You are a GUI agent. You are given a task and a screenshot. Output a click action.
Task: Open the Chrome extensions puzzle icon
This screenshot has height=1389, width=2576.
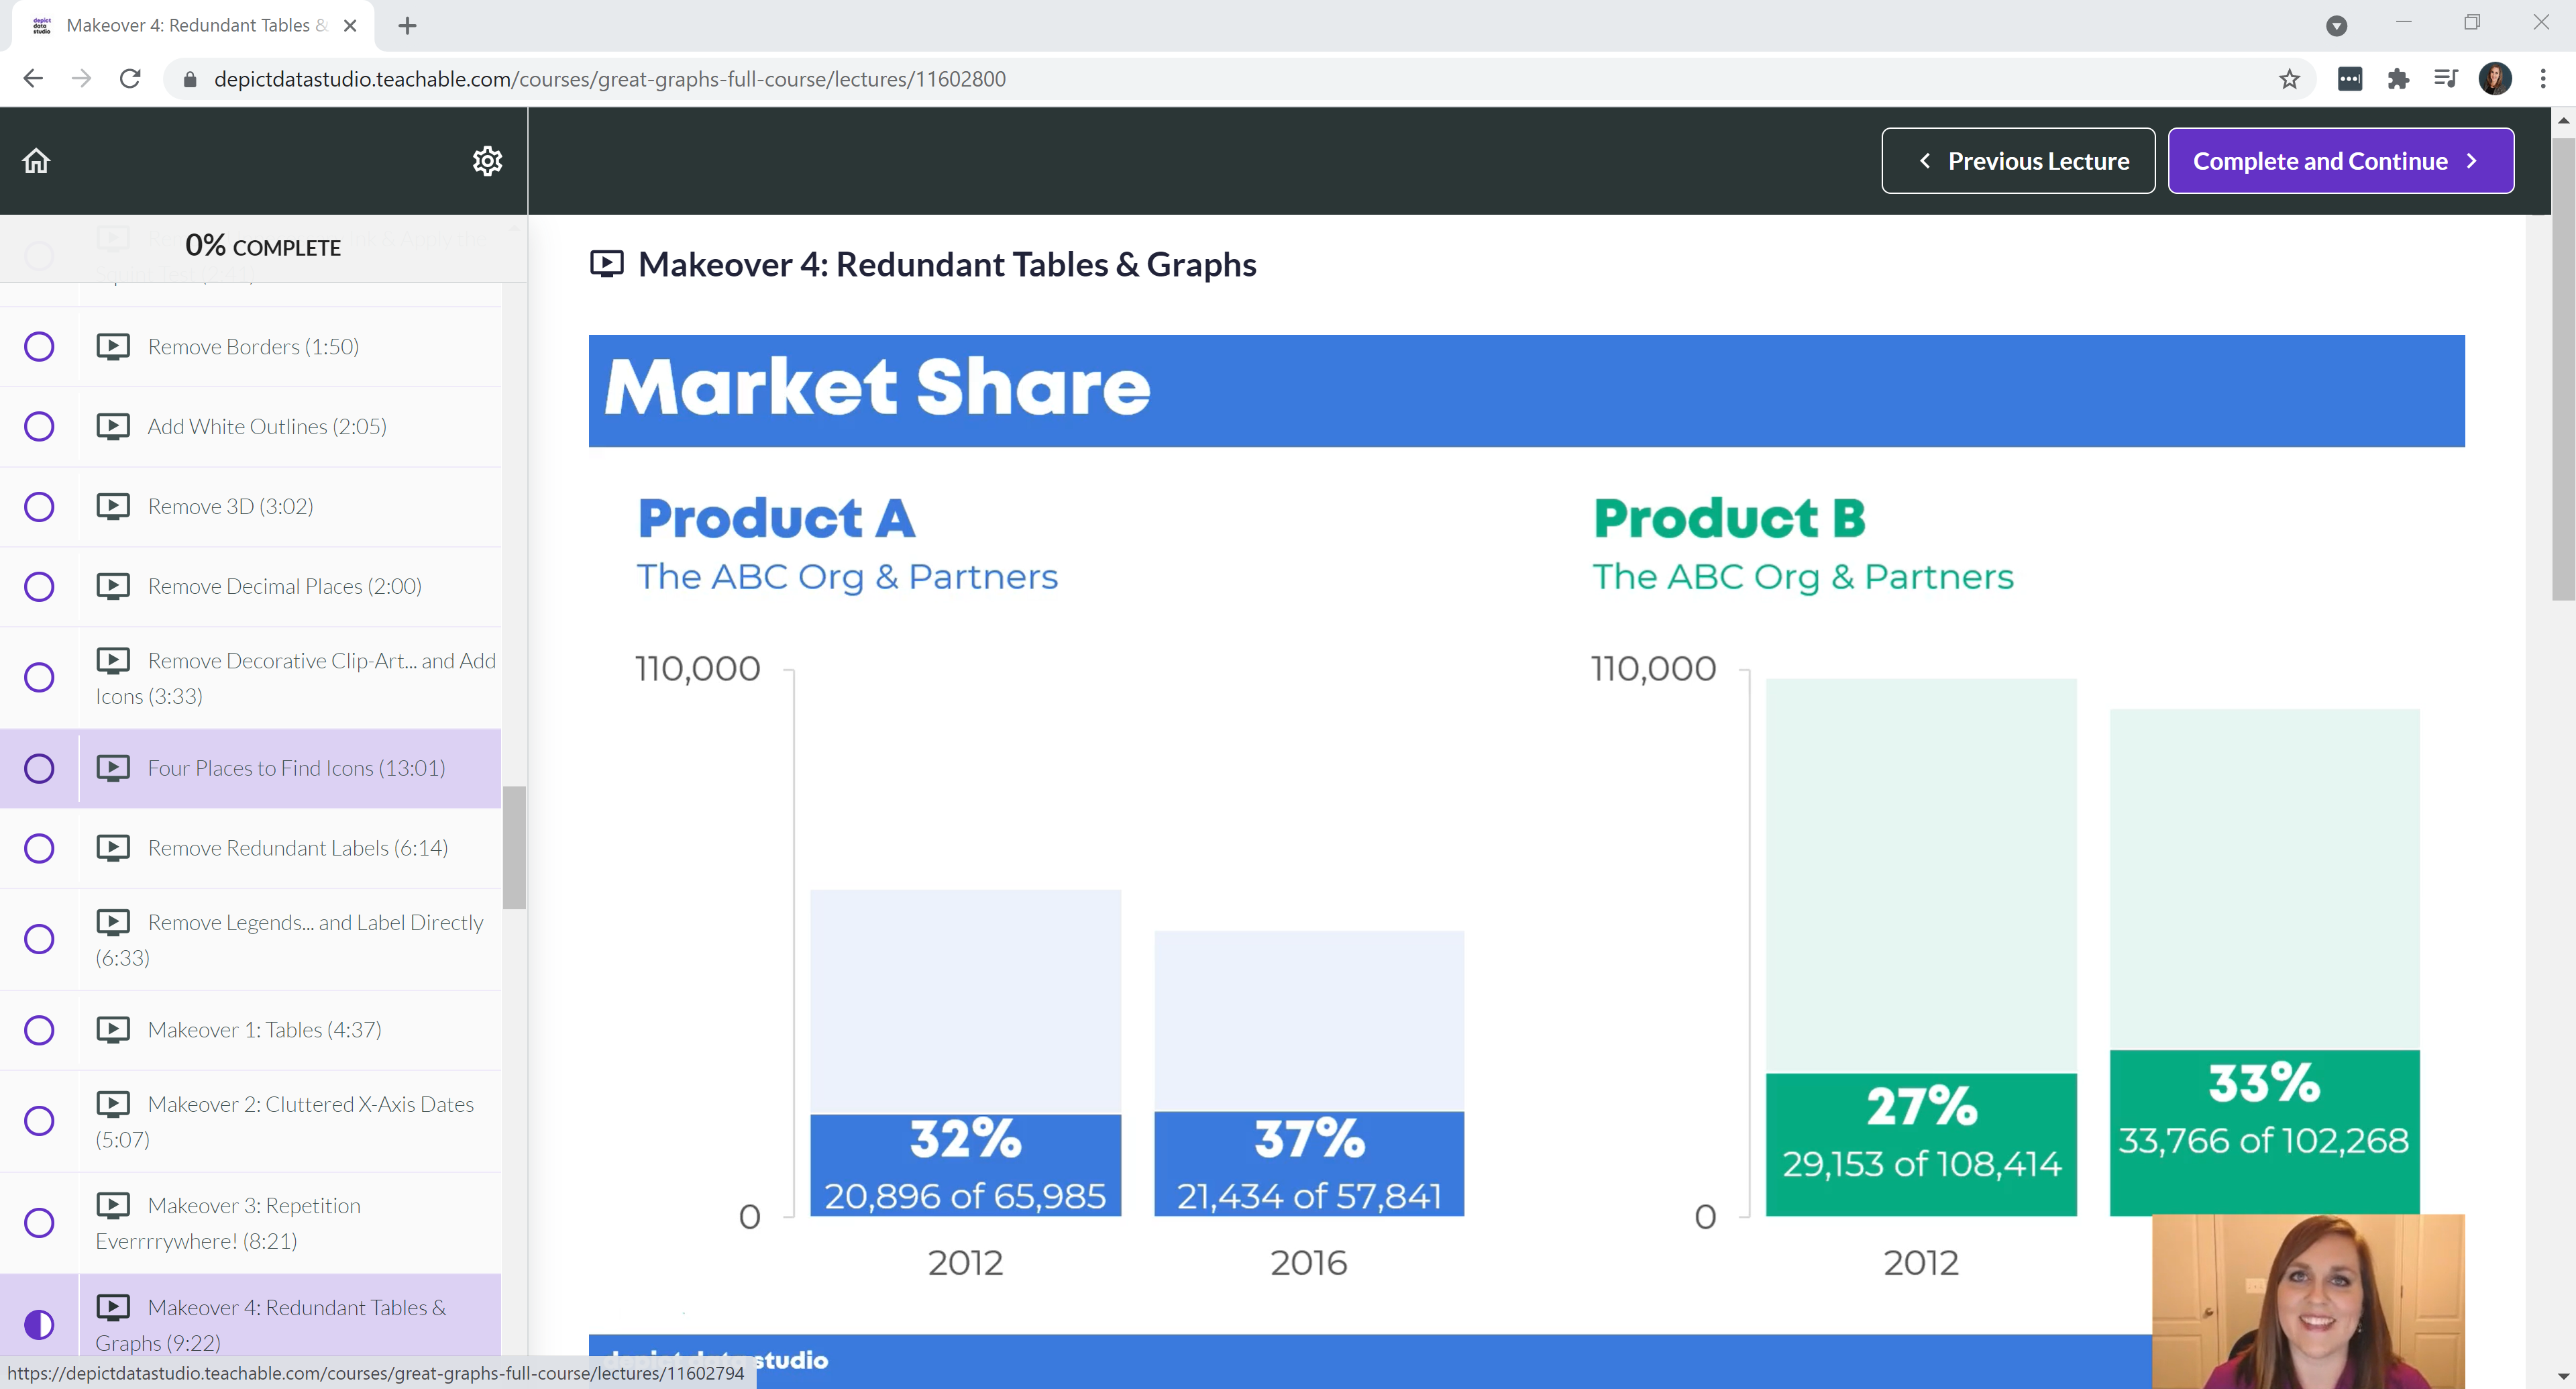[2398, 79]
